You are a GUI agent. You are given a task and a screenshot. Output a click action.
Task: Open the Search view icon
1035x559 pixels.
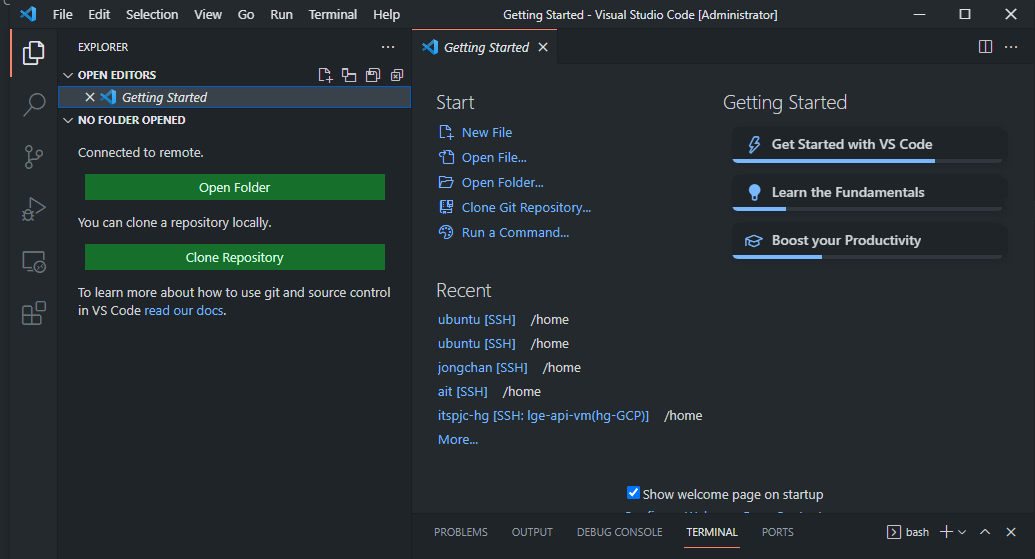point(34,104)
